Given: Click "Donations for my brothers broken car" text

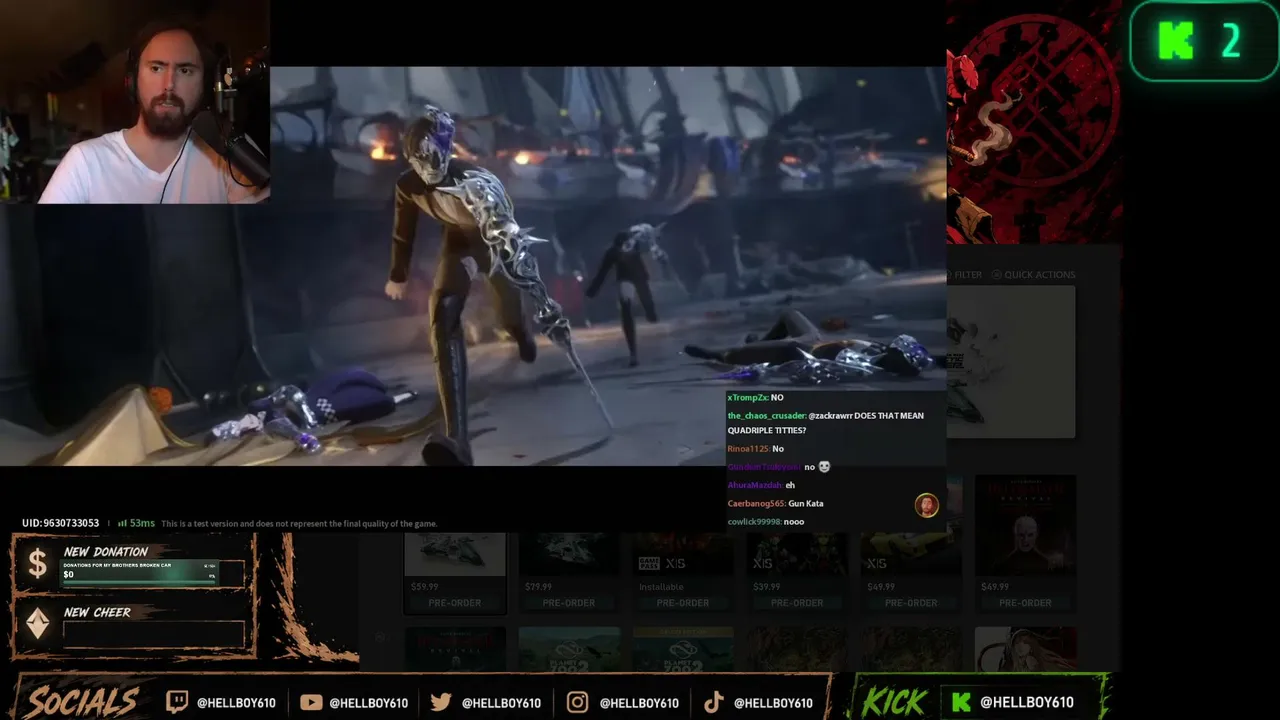Looking at the screenshot, I should click(117, 565).
